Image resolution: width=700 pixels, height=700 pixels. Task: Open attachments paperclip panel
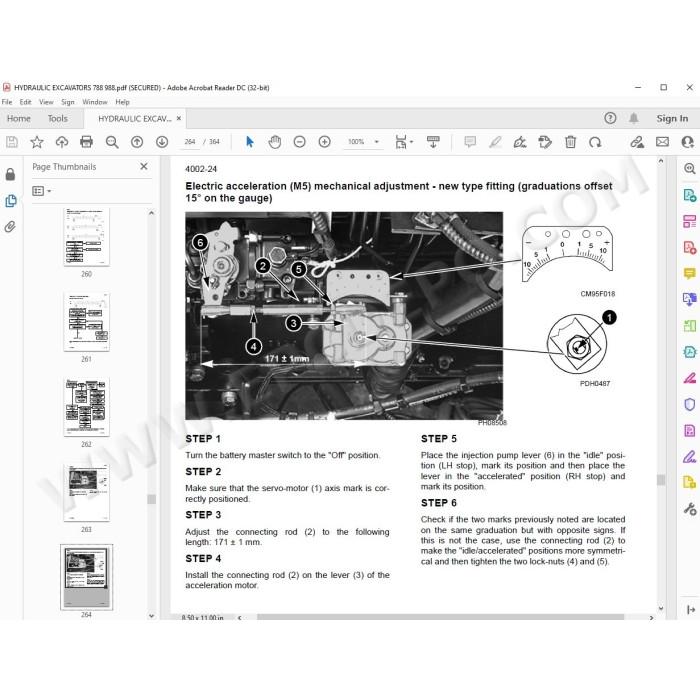click(x=10, y=227)
